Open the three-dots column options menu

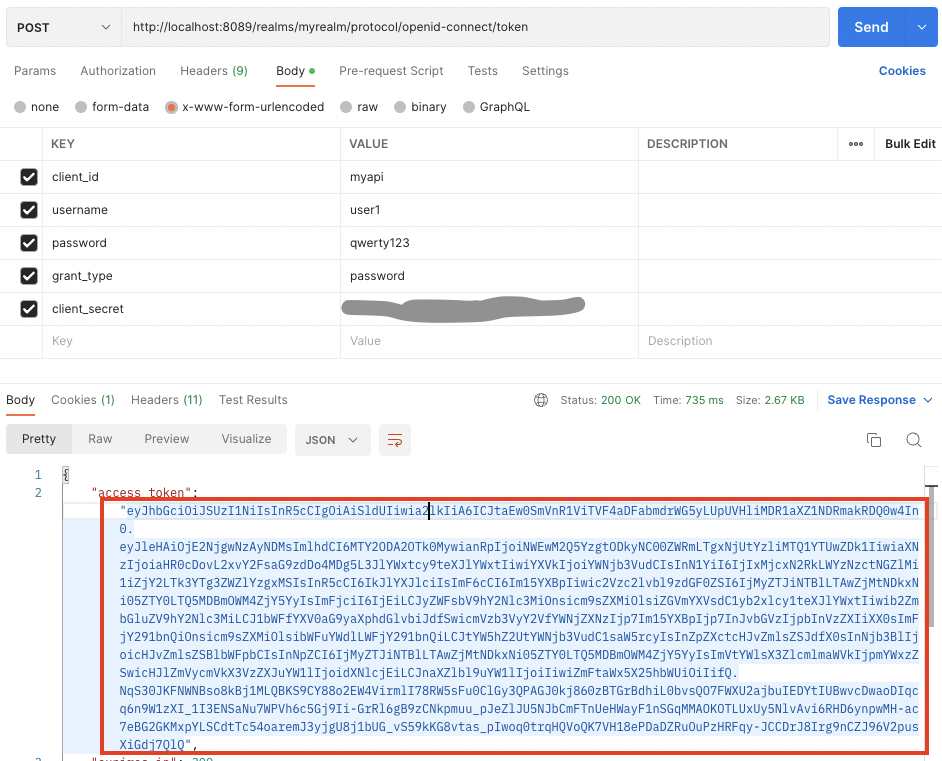click(x=856, y=144)
